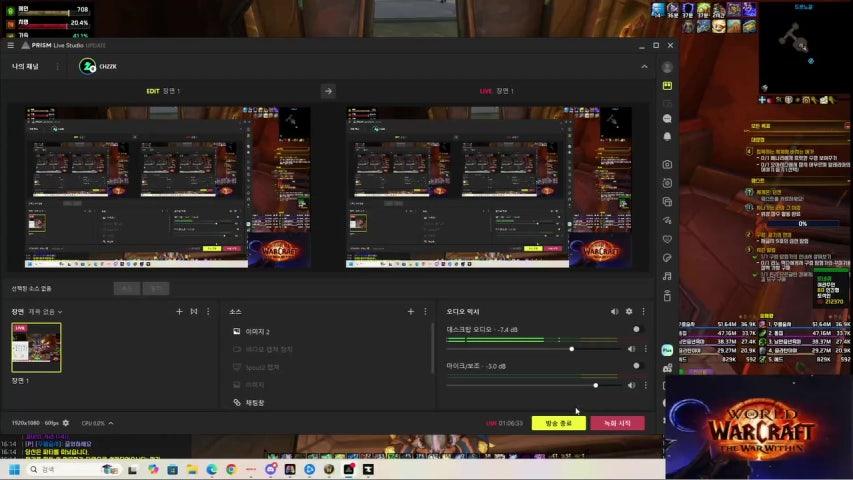
Task: Open audio mixer settings gear
Action: pos(629,311)
